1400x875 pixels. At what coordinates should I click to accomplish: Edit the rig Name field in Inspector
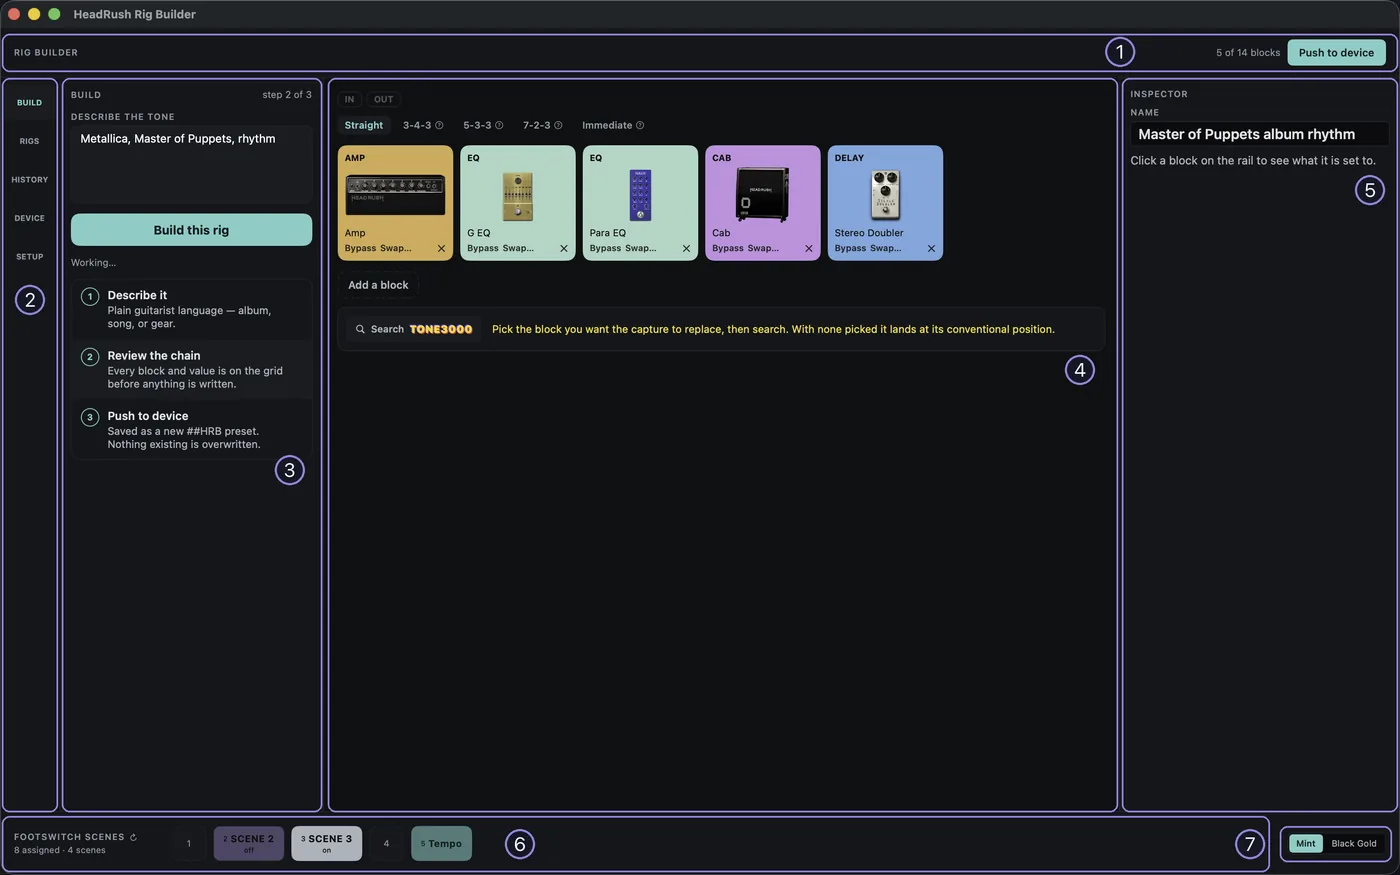pos(1260,134)
